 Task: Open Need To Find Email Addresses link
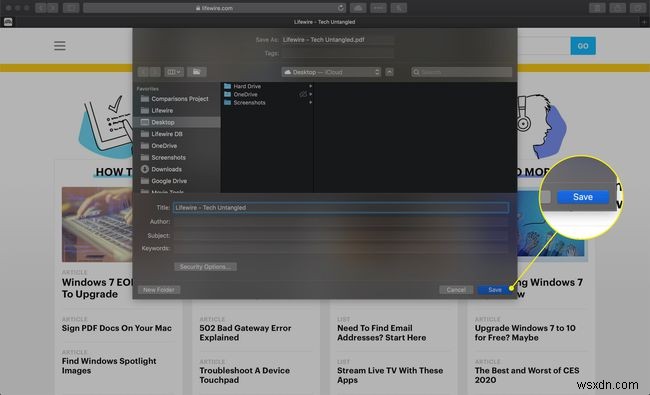(x=381, y=333)
